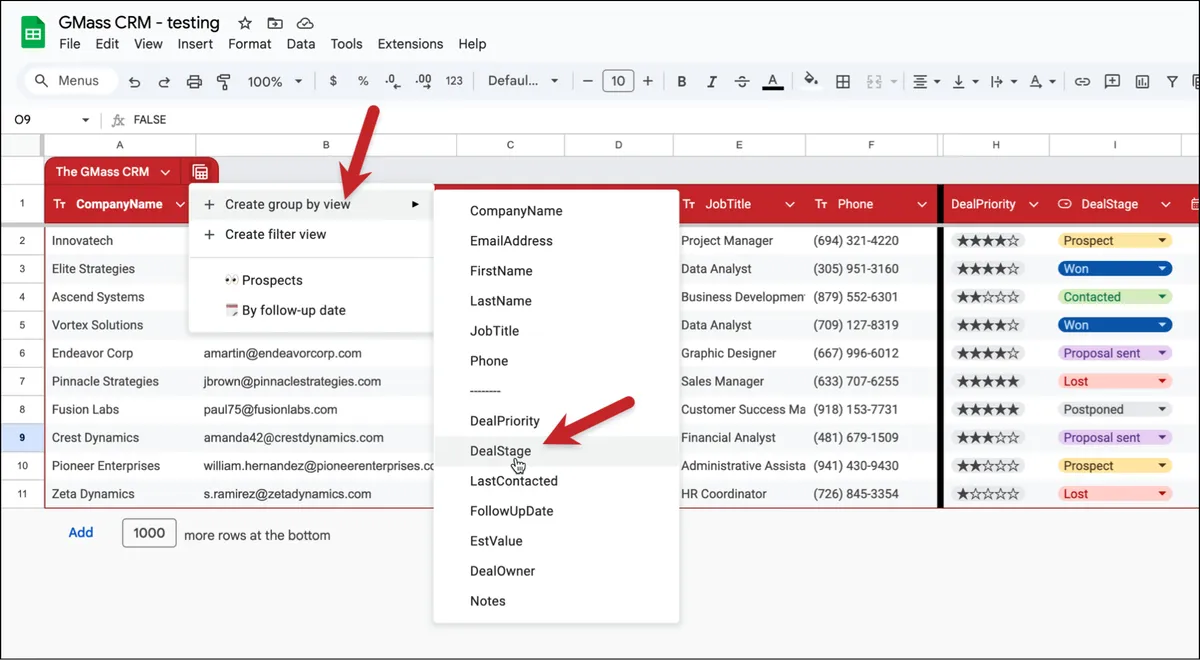Select the By follow-up date saved view
The height and width of the screenshot is (660, 1200).
coord(311,310)
